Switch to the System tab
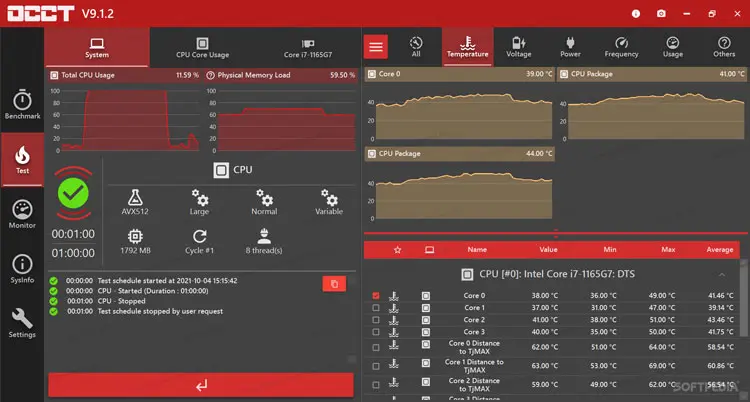Viewport: 750px width, 402px height. pos(97,47)
